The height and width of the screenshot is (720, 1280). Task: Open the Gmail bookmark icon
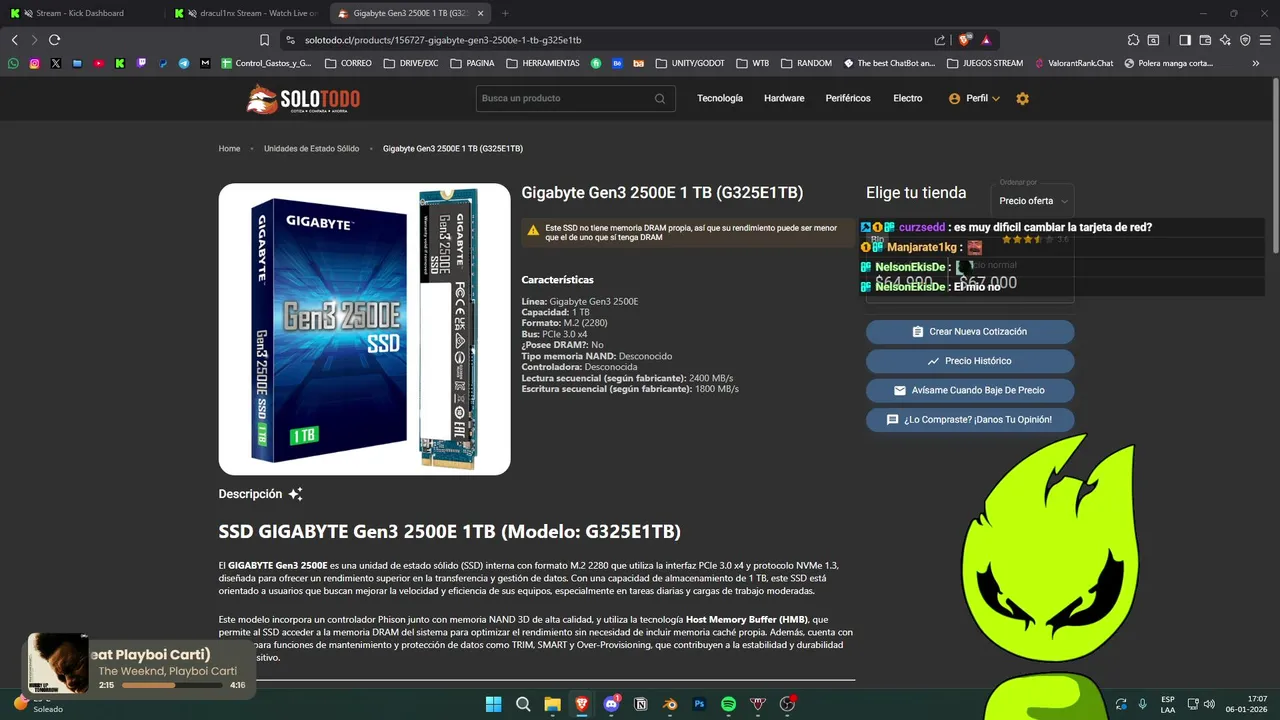205,63
